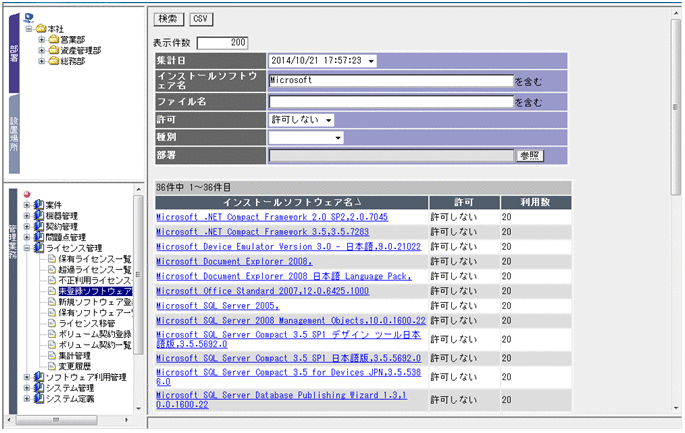Switch to the 設置場所 vertical tab
Image resolution: width=685 pixels, height=433 pixels.
click(14, 134)
